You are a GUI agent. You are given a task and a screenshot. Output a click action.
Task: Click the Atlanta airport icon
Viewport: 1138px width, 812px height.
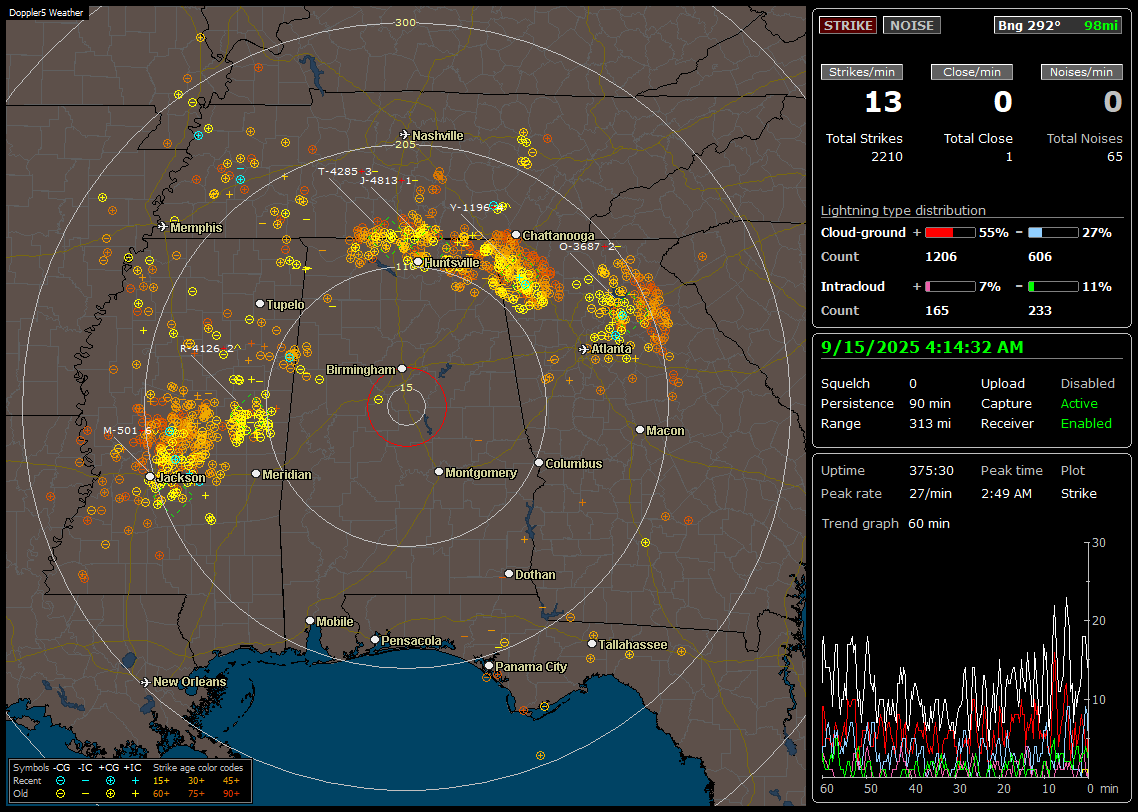point(584,349)
